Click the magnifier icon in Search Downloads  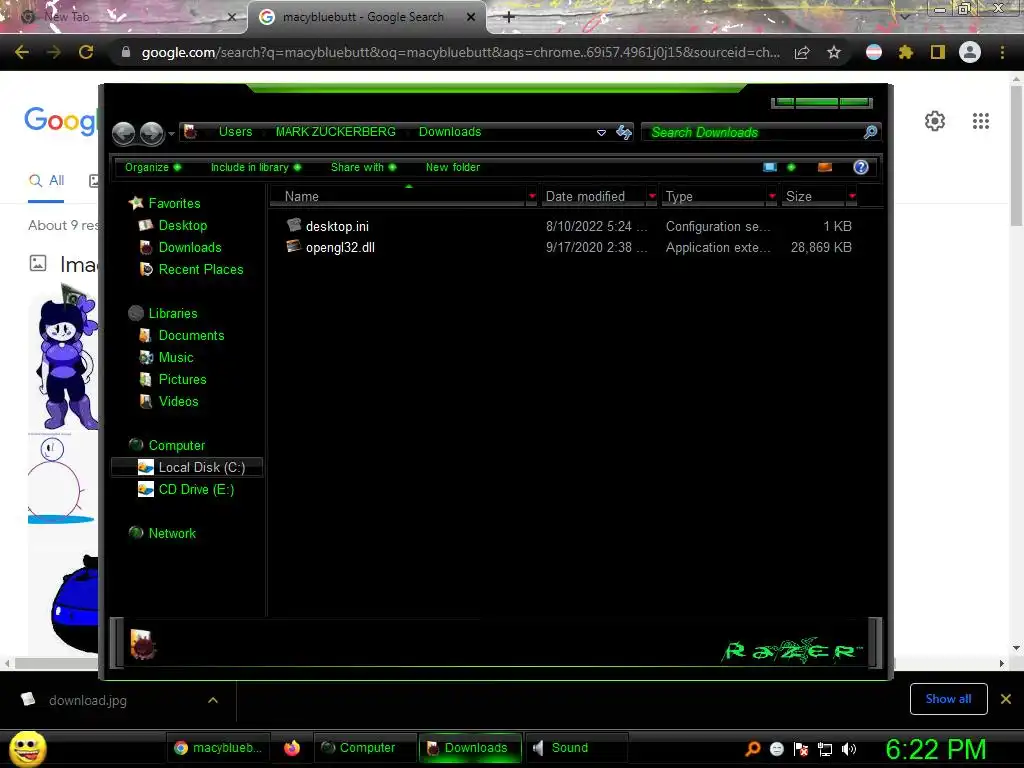pyautogui.click(x=870, y=133)
